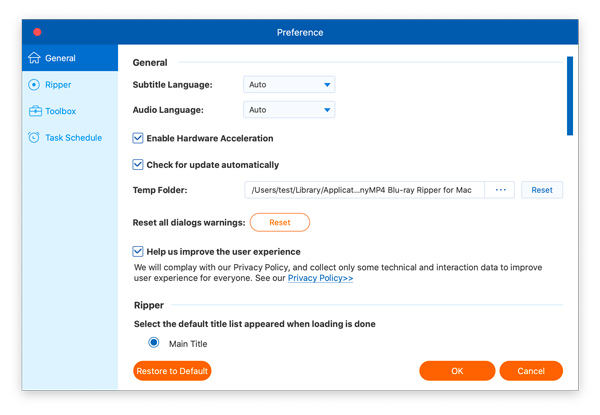The image size is (600, 415).
Task: Toggle Help us improve the user experience
Action: tap(138, 252)
